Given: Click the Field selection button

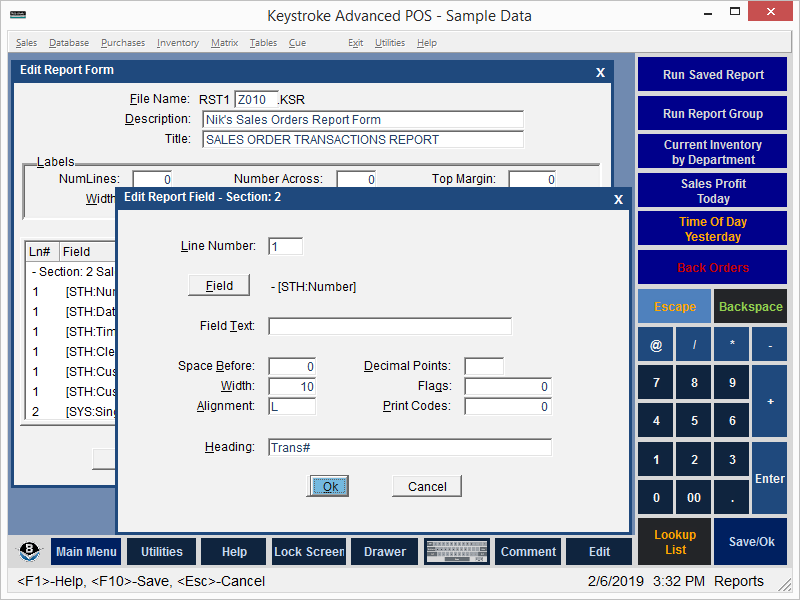Looking at the screenshot, I should pyautogui.click(x=219, y=286).
